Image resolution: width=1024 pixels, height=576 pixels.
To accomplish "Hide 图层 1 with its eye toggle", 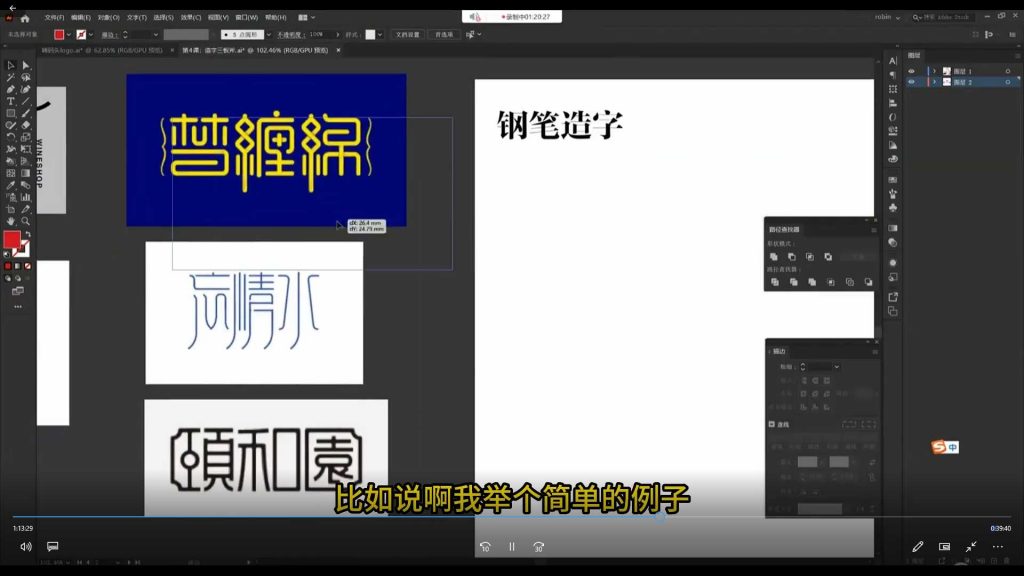I will click(911, 71).
